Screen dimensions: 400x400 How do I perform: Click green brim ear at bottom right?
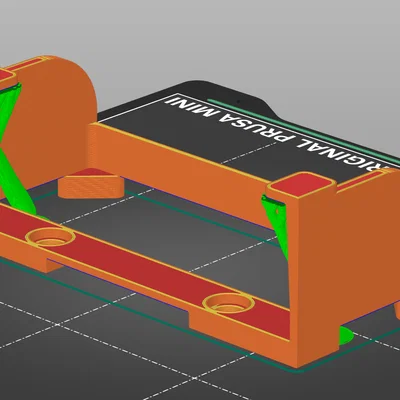[346, 335]
